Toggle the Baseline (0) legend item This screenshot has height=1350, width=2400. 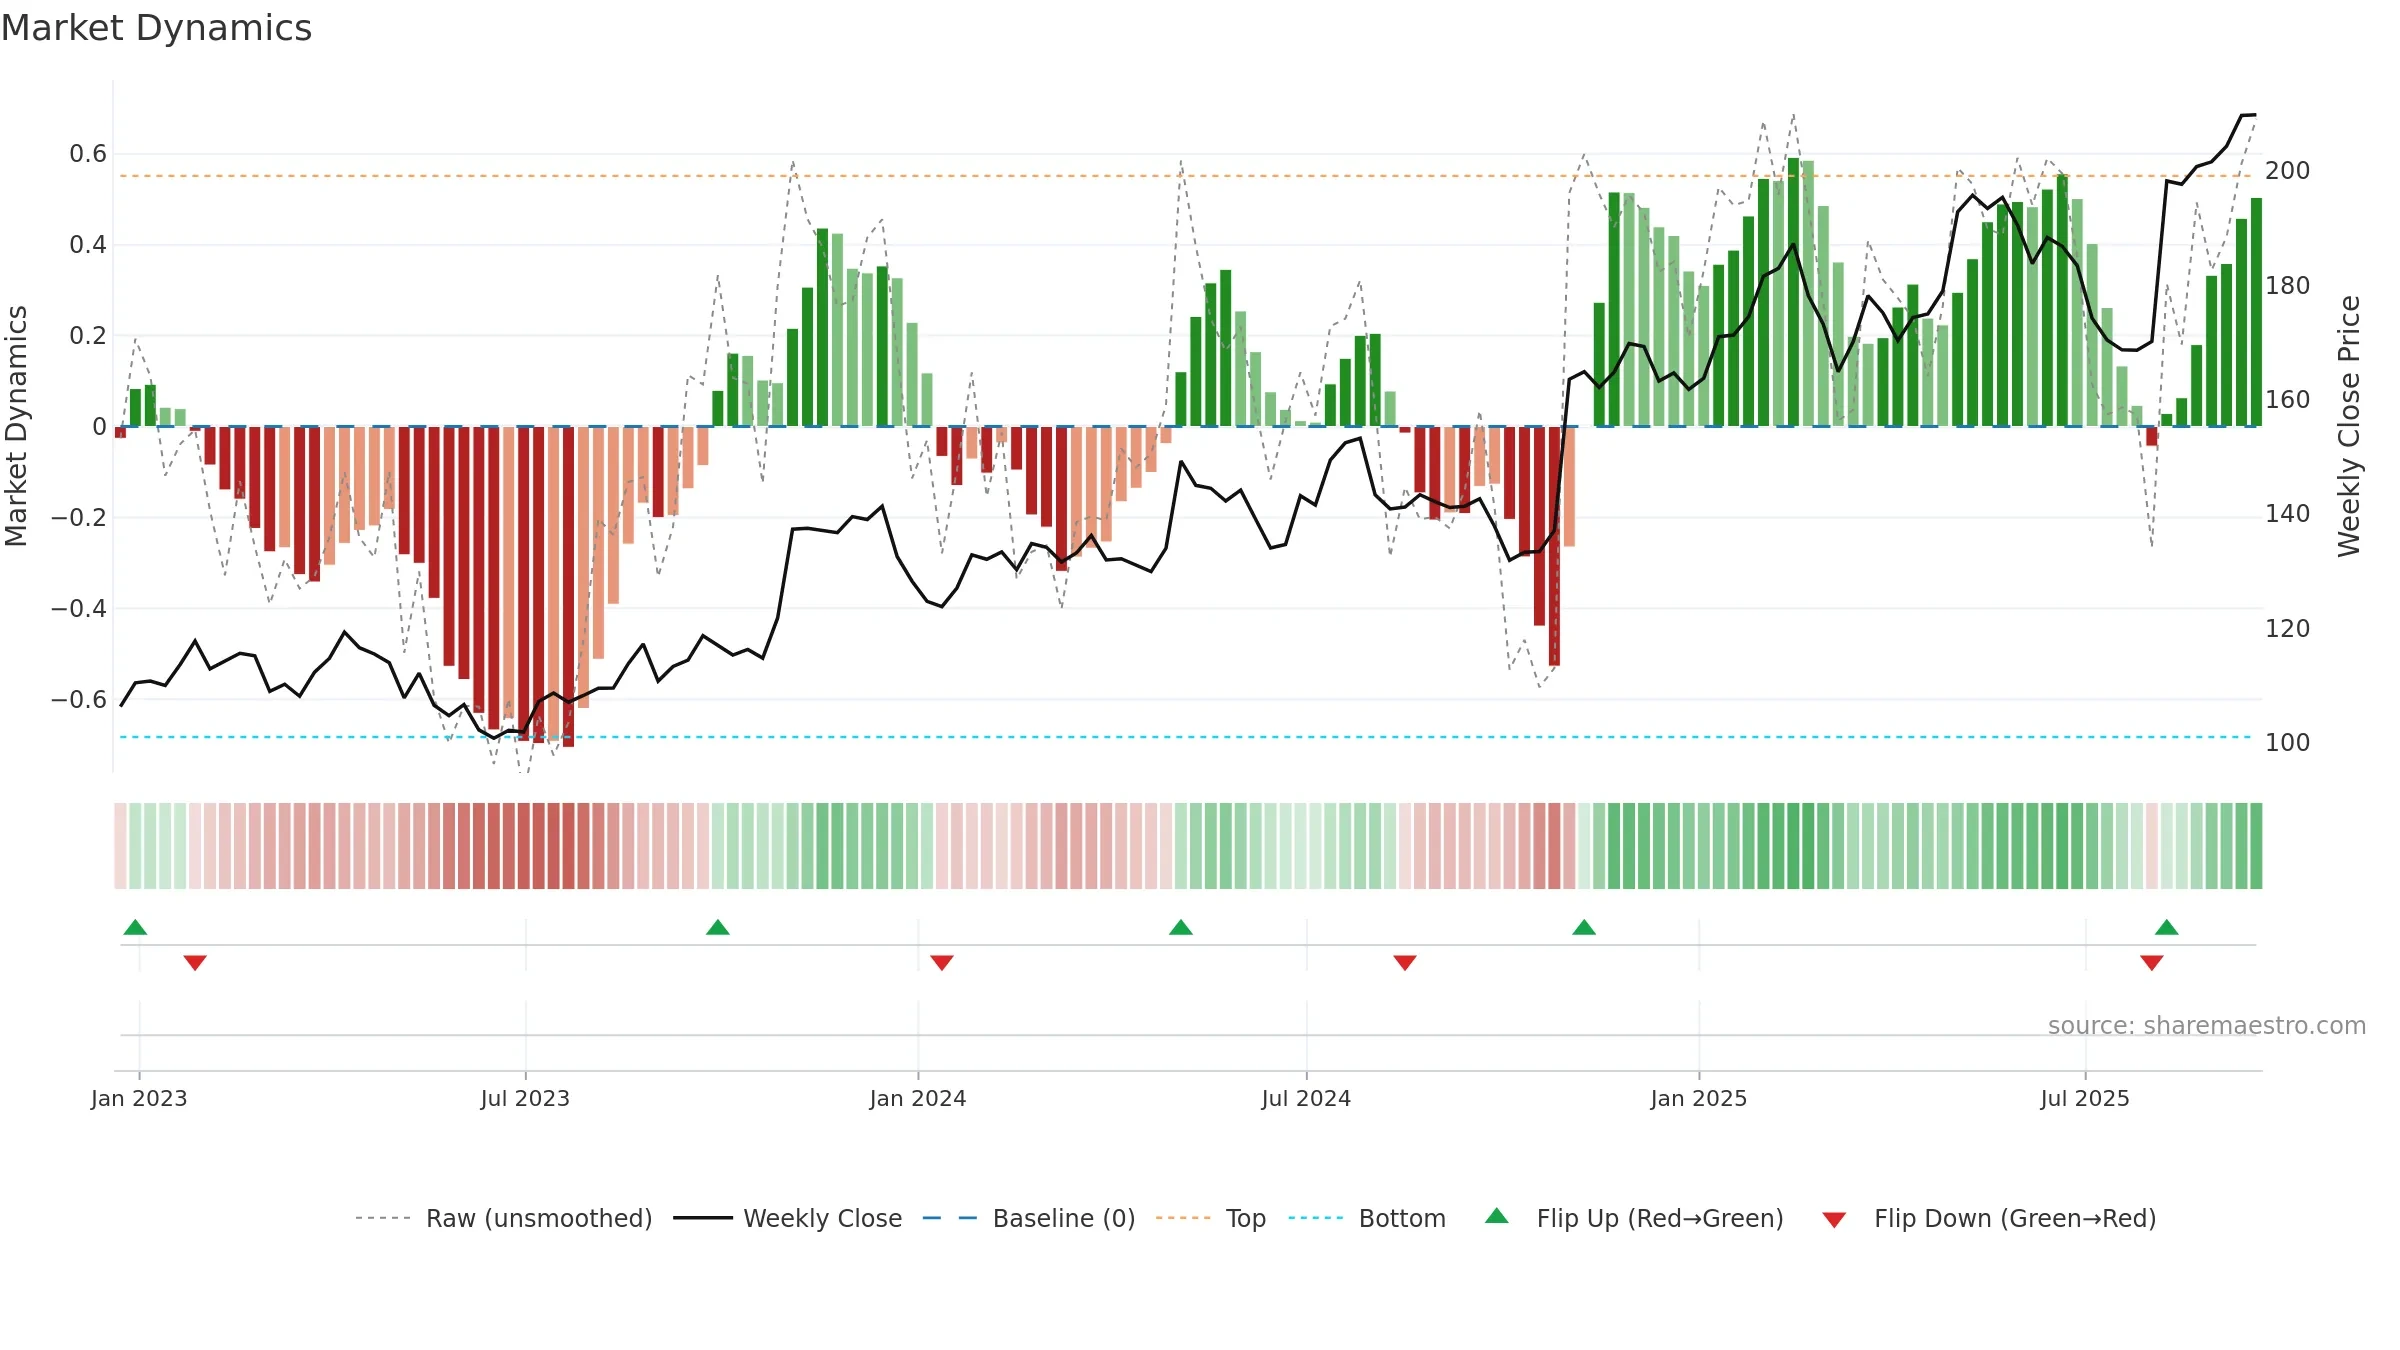point(1029,1218)
